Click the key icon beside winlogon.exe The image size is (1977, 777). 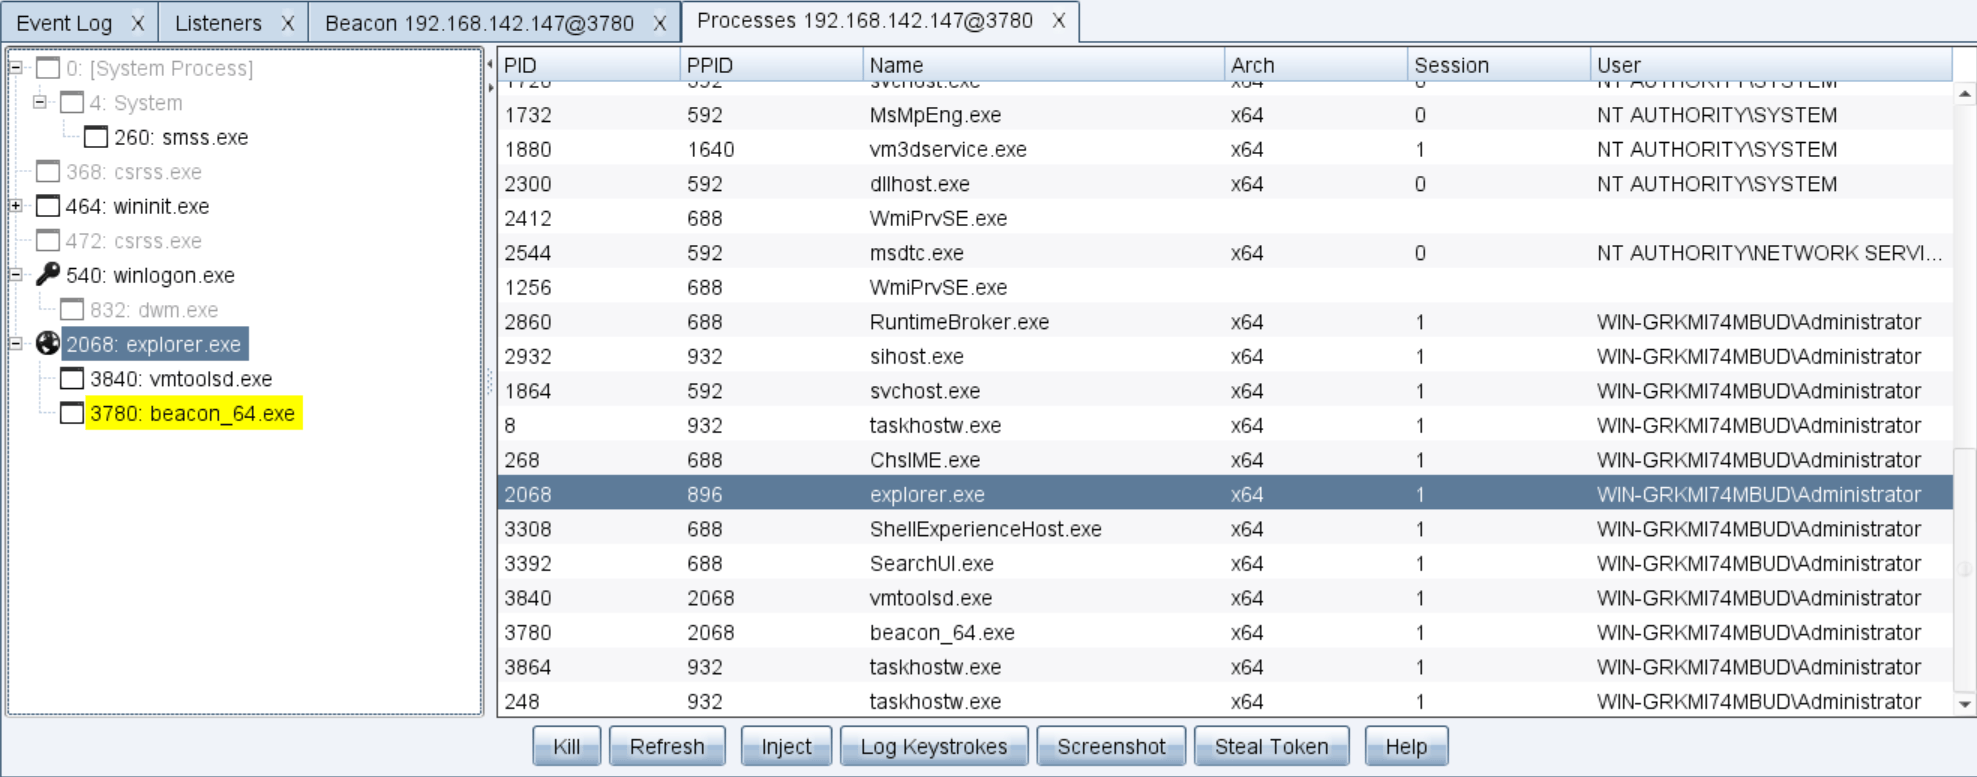point(47,275)
